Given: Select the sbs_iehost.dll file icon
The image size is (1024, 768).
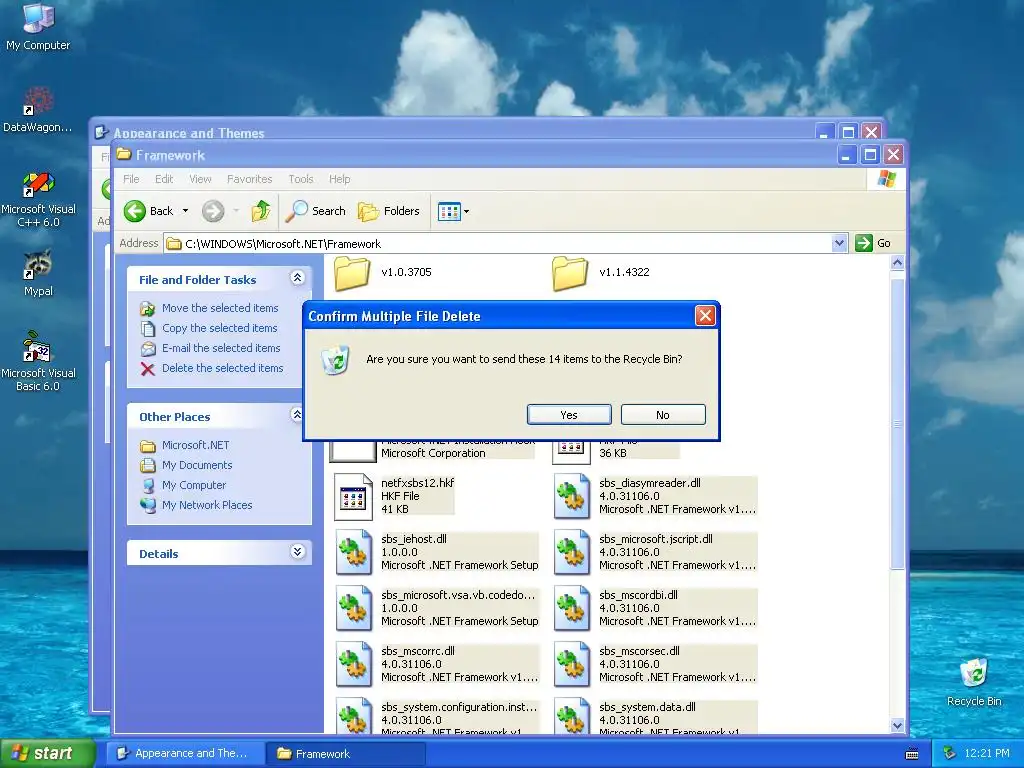Looking at the screenshot, I should (x=354, y=552).
